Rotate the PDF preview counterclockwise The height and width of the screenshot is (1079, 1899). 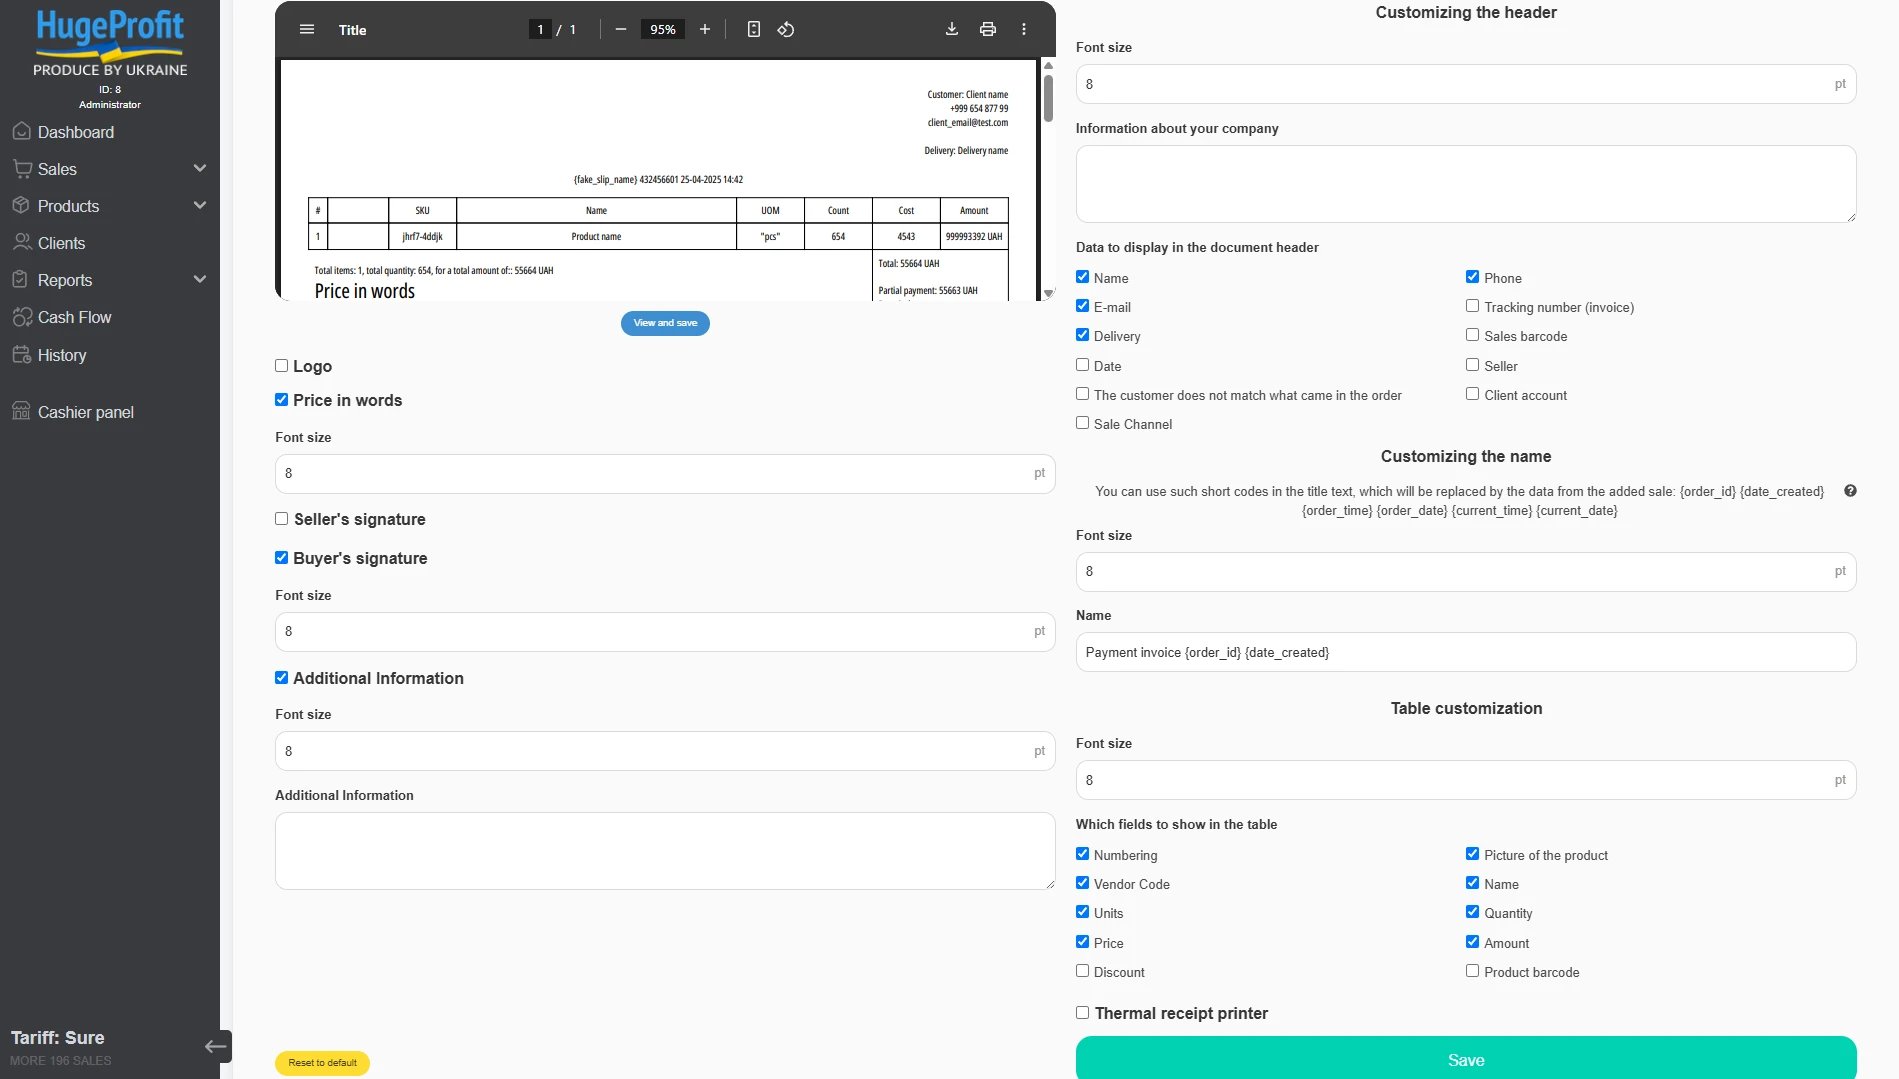coord(786,29)
